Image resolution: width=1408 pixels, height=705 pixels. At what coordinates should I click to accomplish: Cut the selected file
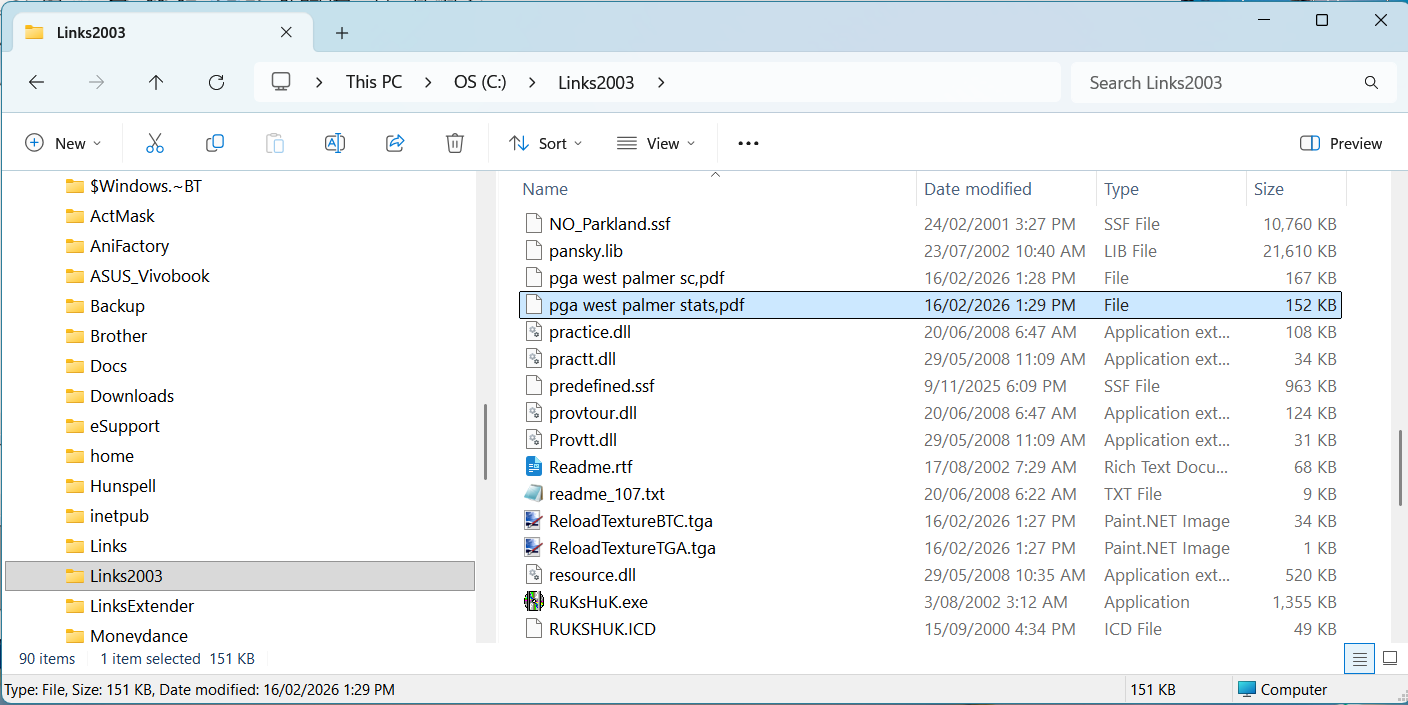point(155,143)
